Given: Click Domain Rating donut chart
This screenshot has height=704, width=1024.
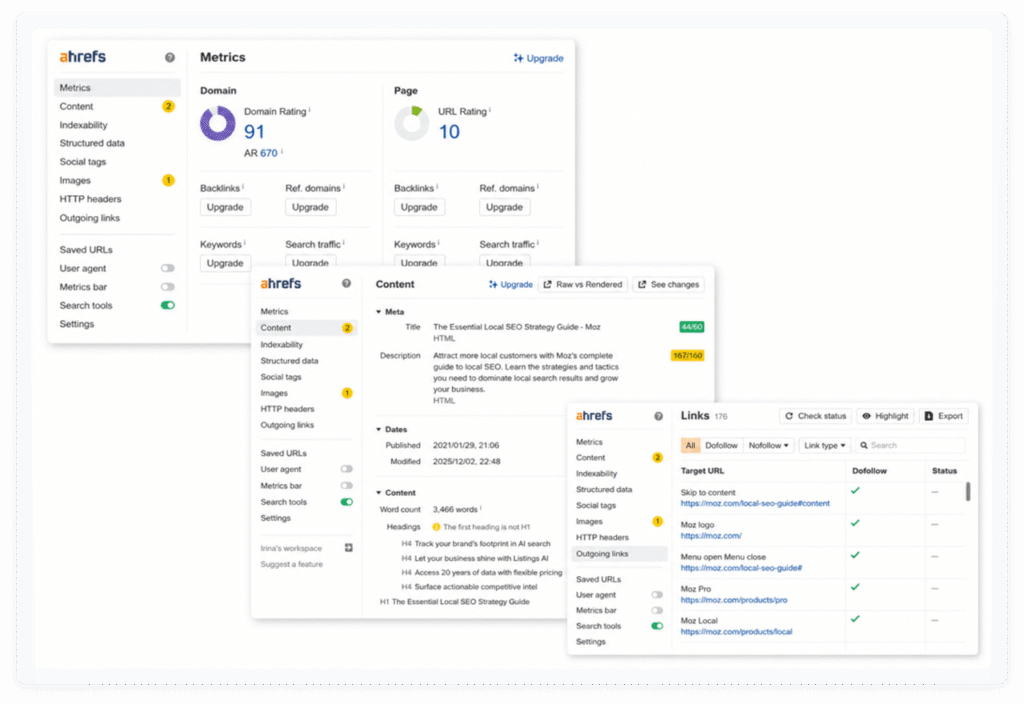Looking at the screenshot, I should click(x=217, y=123).
